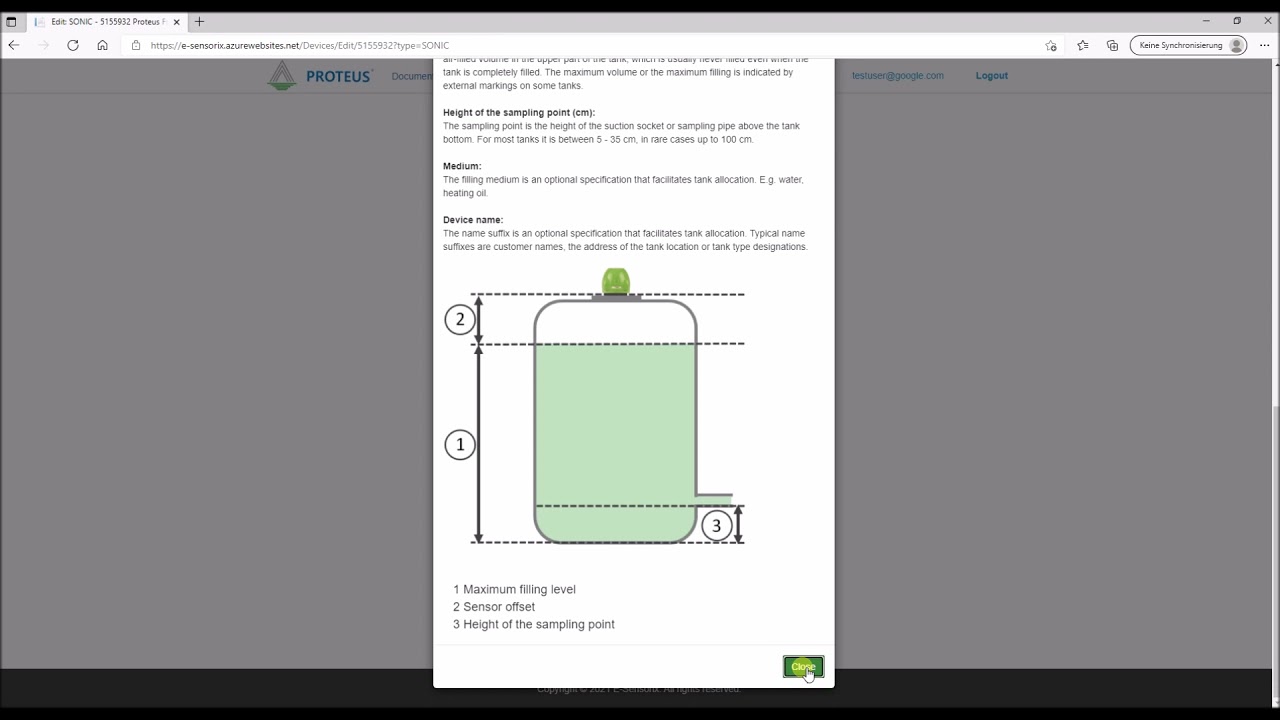Open the Keine Synchronisierung profile button
This screenshot has height=720, width=1280.
[1189, 45]
